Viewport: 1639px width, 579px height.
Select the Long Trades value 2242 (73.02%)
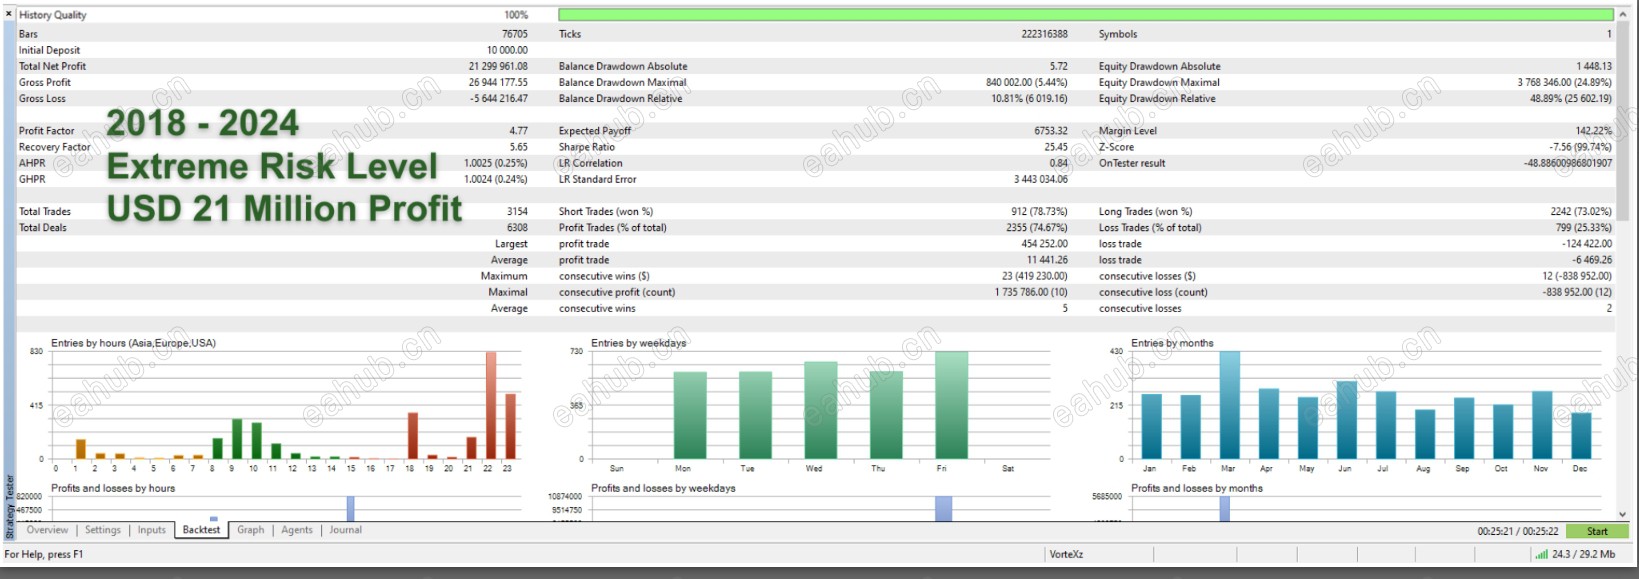pos(1580,211)
